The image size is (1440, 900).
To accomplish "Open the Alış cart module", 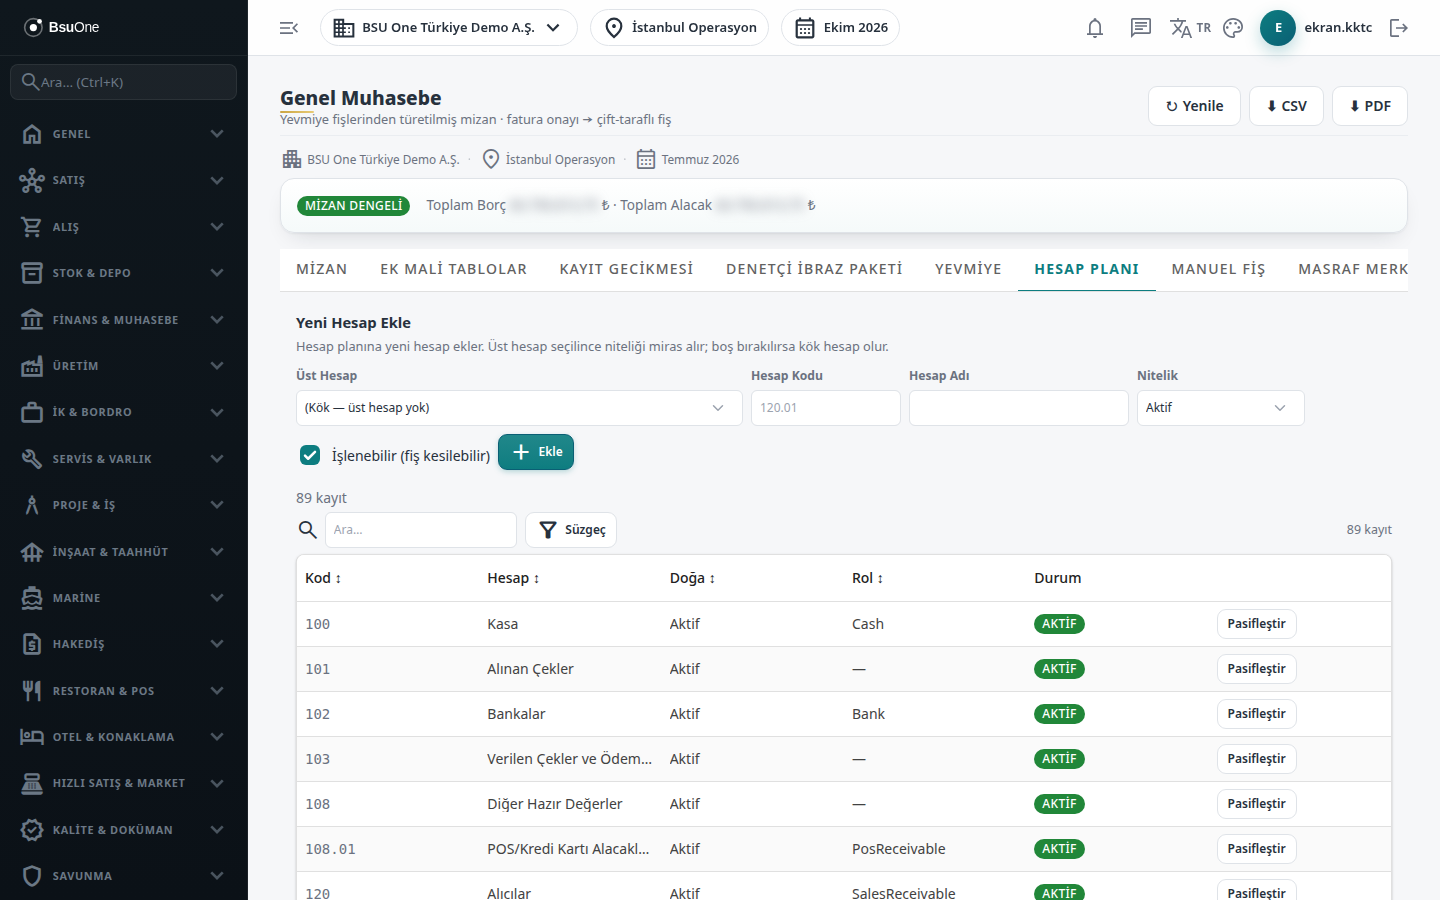I will [x=124, y=227].
